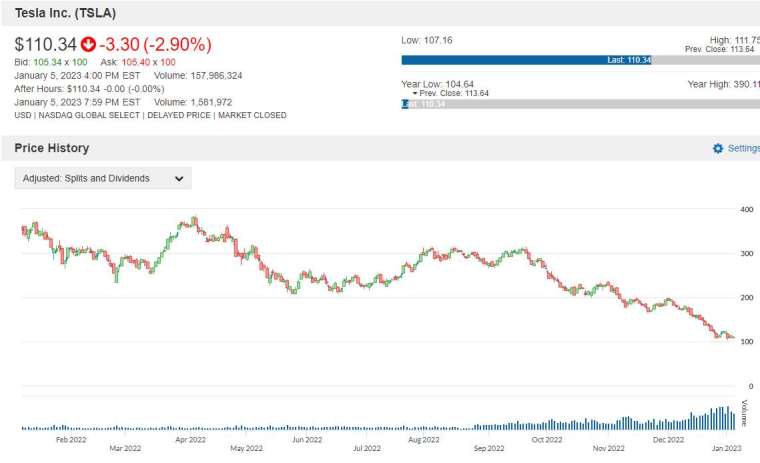Click the latest January 2023 candlestick

(x=732, y=337)
